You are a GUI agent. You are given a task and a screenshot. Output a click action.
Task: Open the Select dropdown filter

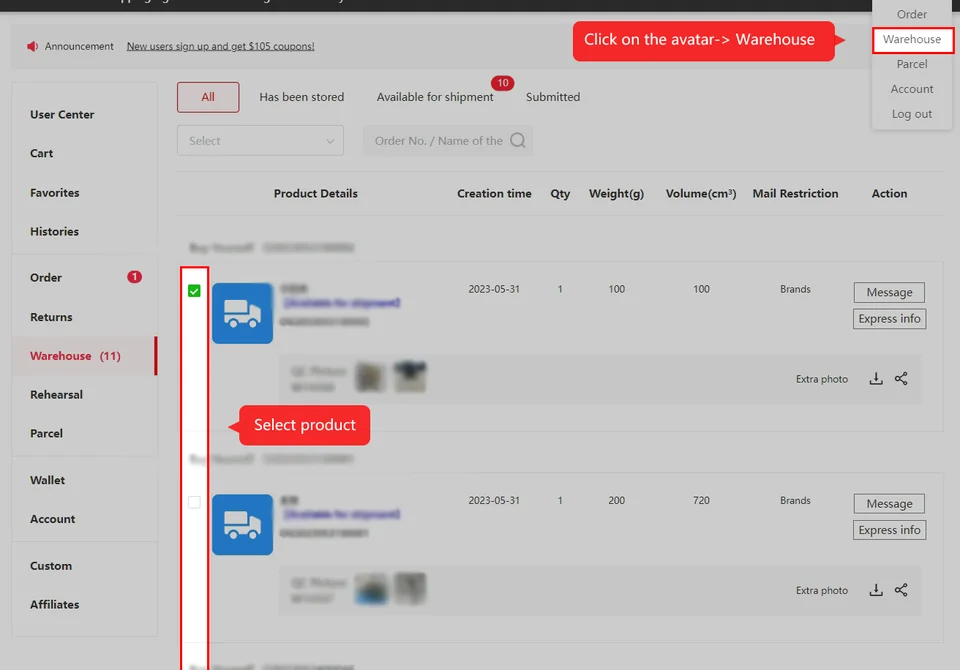[260, 141]
